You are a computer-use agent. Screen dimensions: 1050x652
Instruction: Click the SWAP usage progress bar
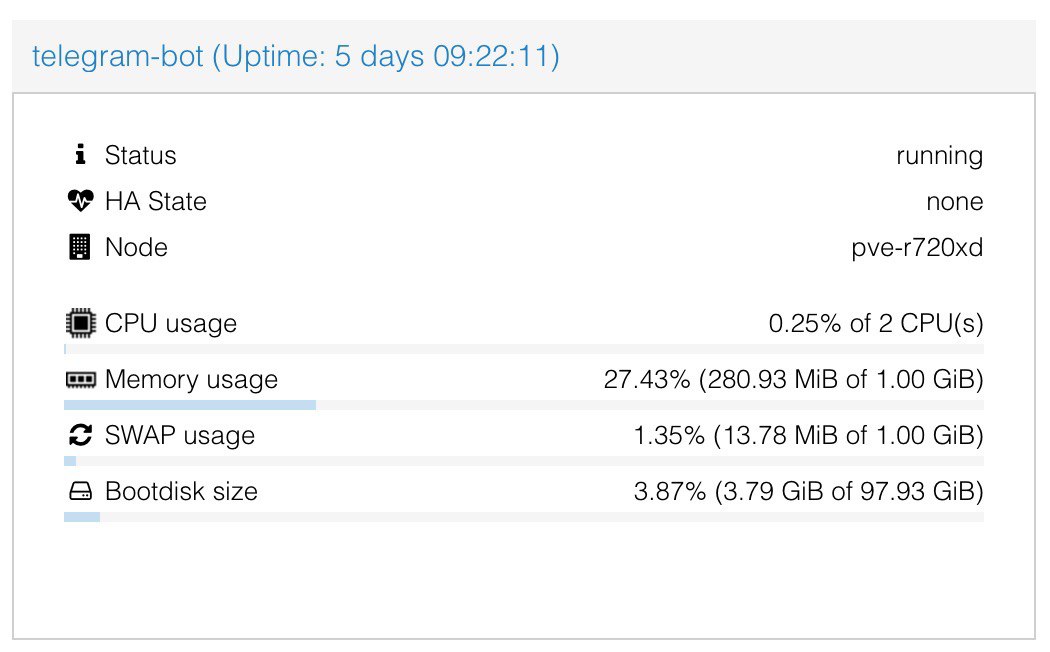coord(524,461)
